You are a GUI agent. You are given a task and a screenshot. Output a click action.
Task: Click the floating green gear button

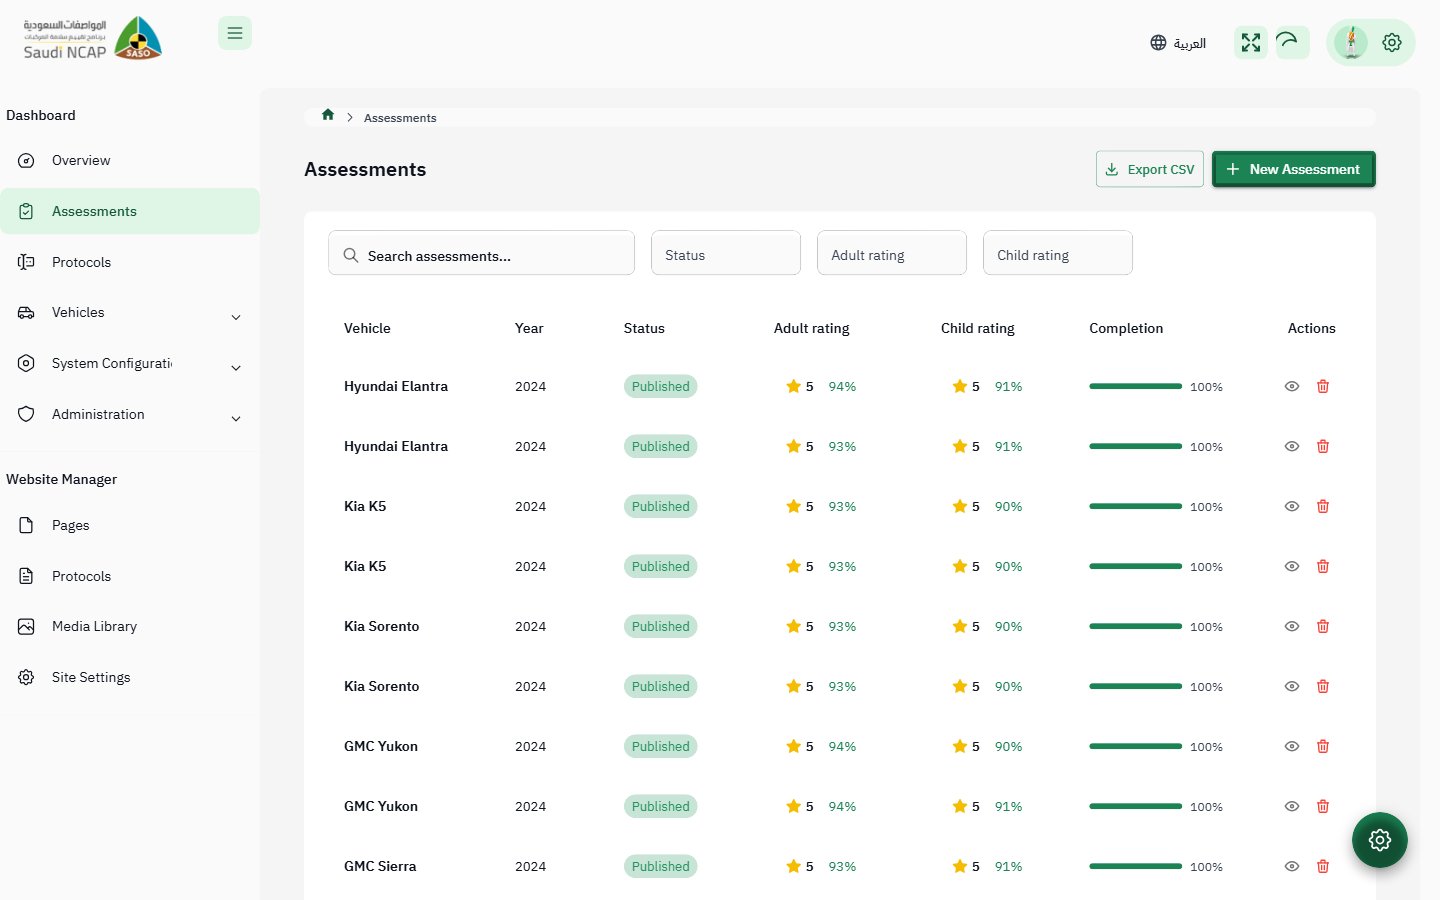click(1380, 840)
